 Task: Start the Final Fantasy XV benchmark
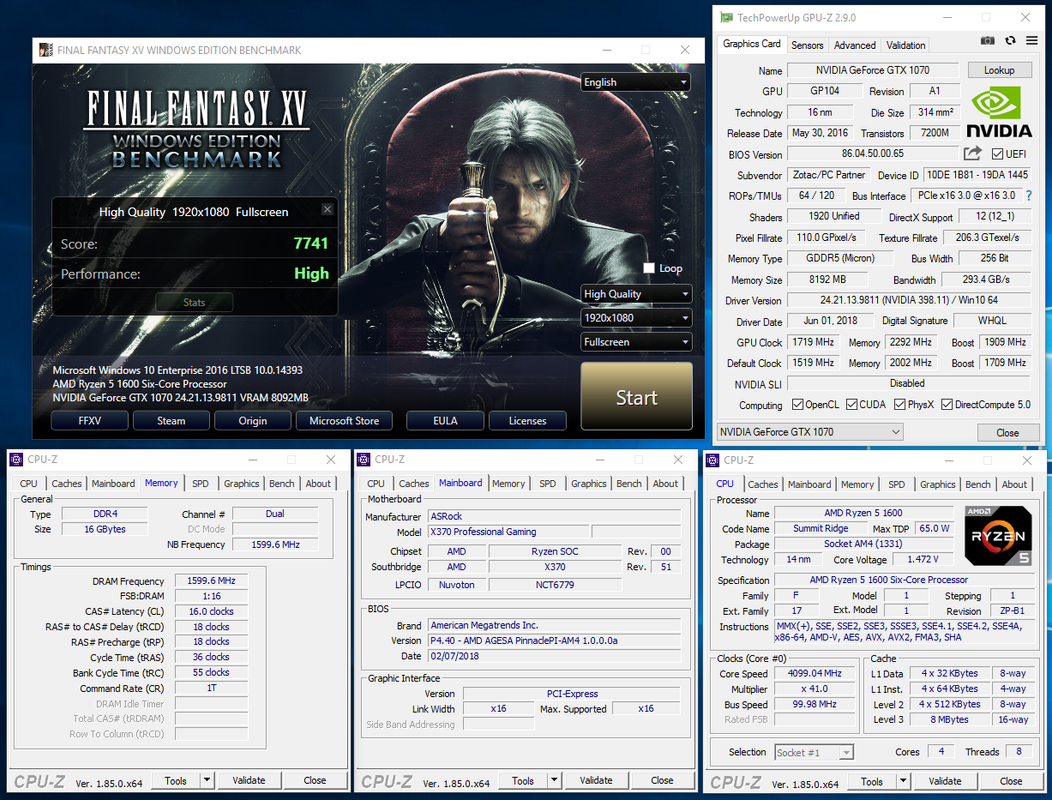point(637,397)
